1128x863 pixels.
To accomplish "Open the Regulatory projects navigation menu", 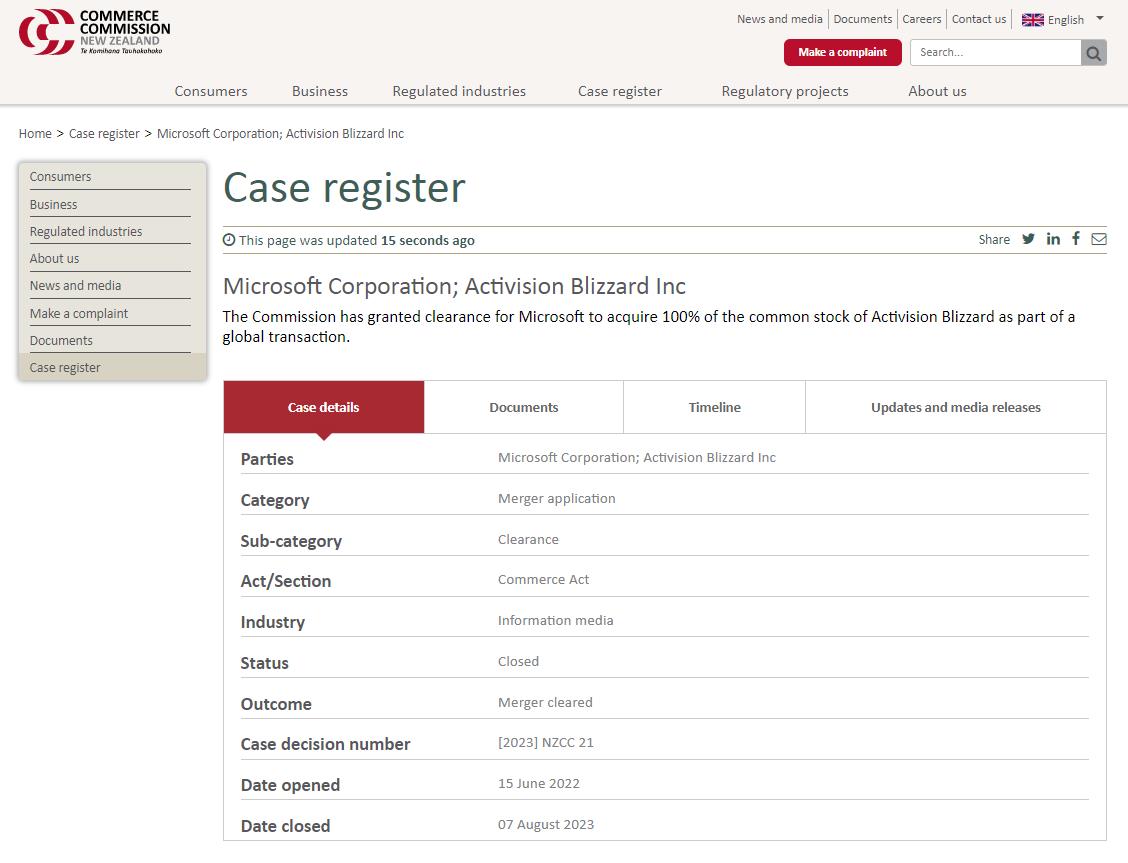I will point(784,91).
